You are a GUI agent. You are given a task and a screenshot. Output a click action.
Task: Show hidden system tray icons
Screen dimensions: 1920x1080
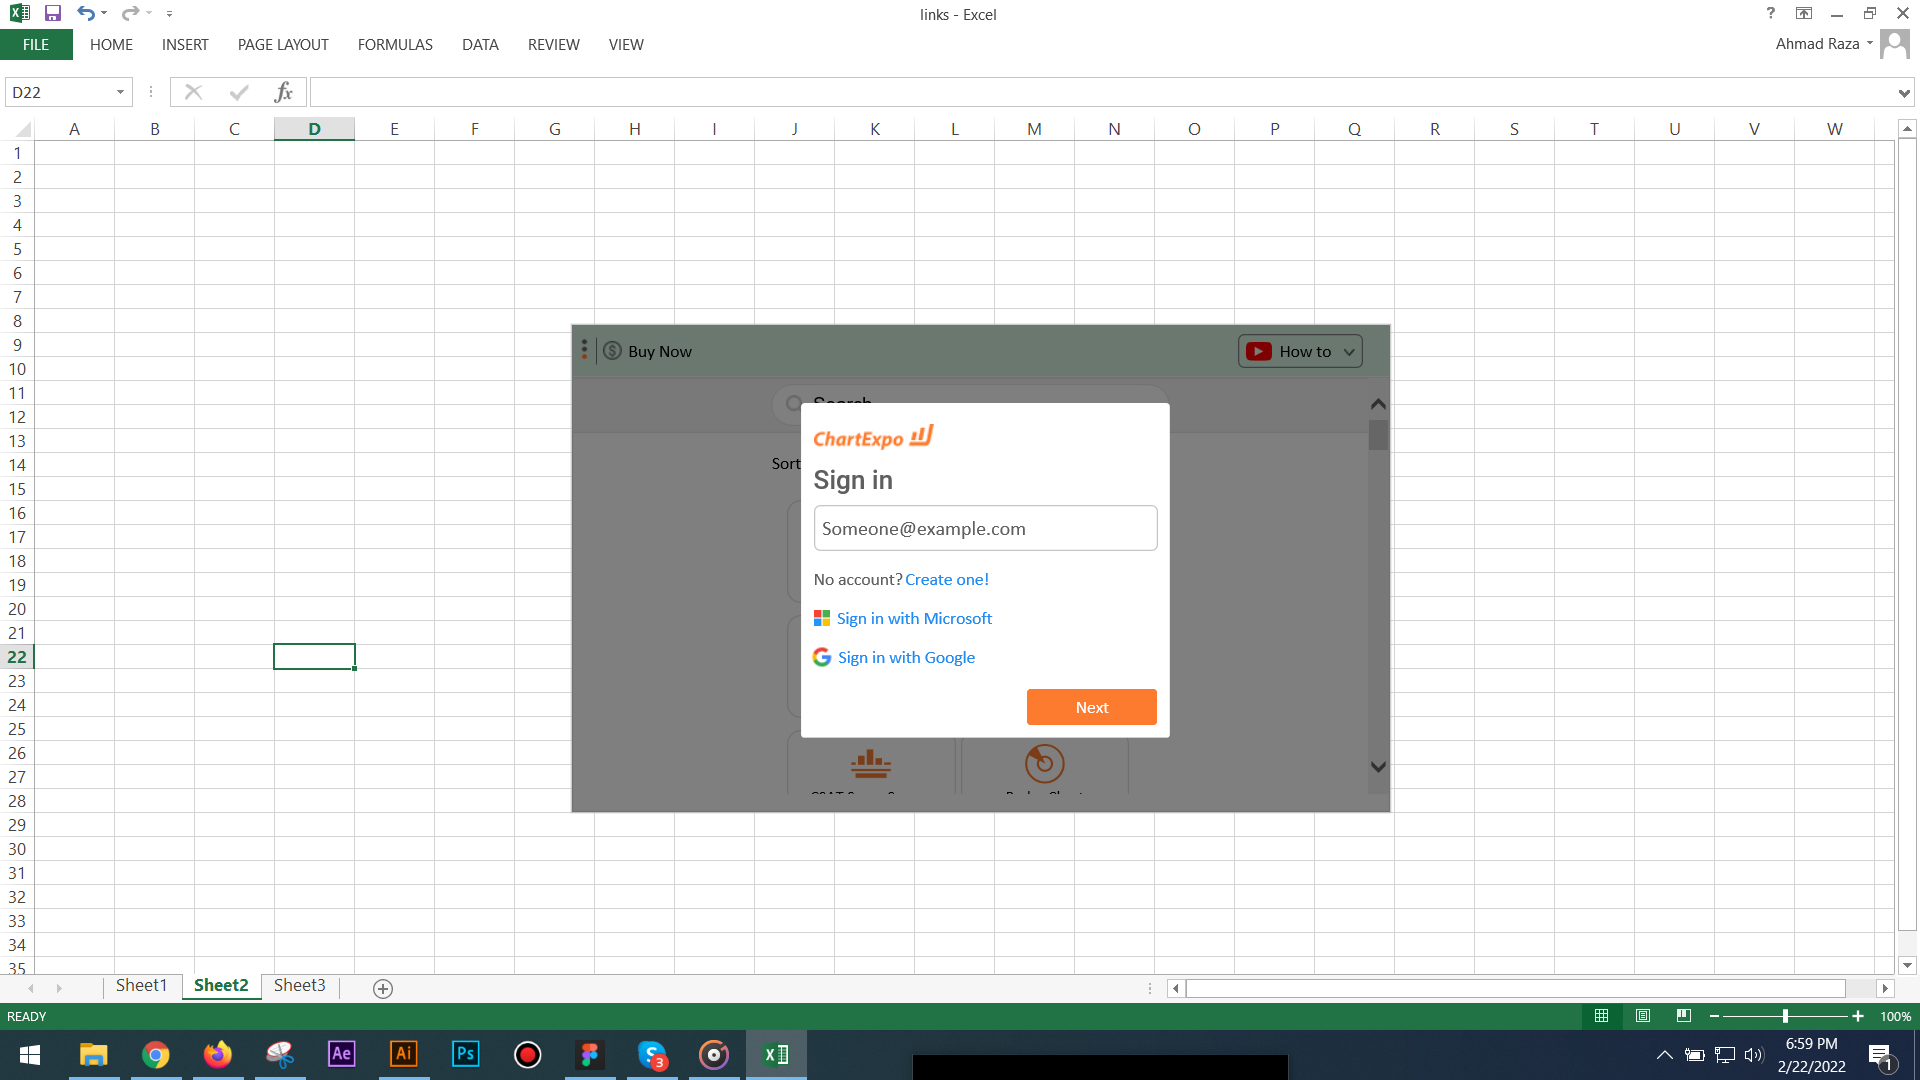click(x=1664, y=1055)
